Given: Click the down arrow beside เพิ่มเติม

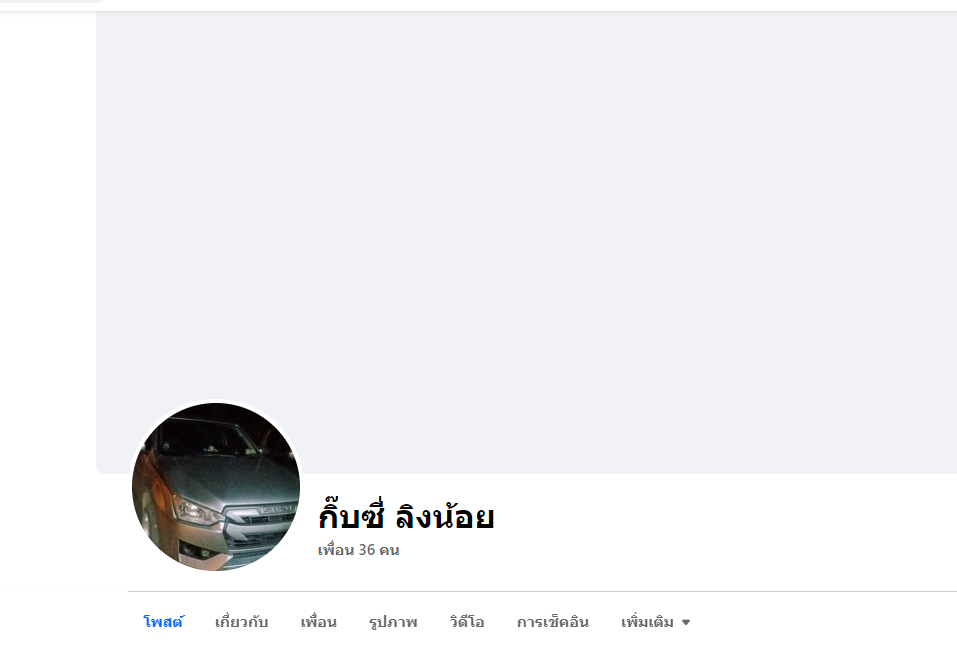Looking at the screenshot, I should click(x=685, y=623).
